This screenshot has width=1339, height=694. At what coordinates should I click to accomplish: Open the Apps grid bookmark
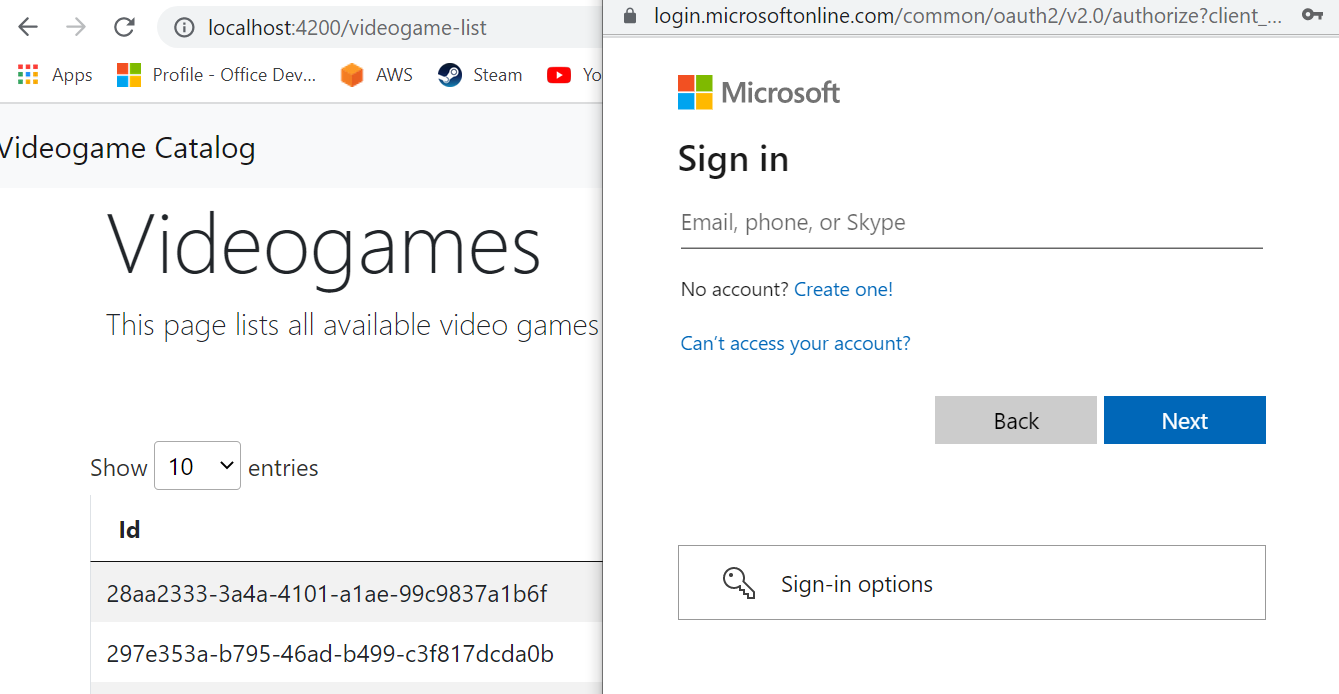click(x=55, y=75)
